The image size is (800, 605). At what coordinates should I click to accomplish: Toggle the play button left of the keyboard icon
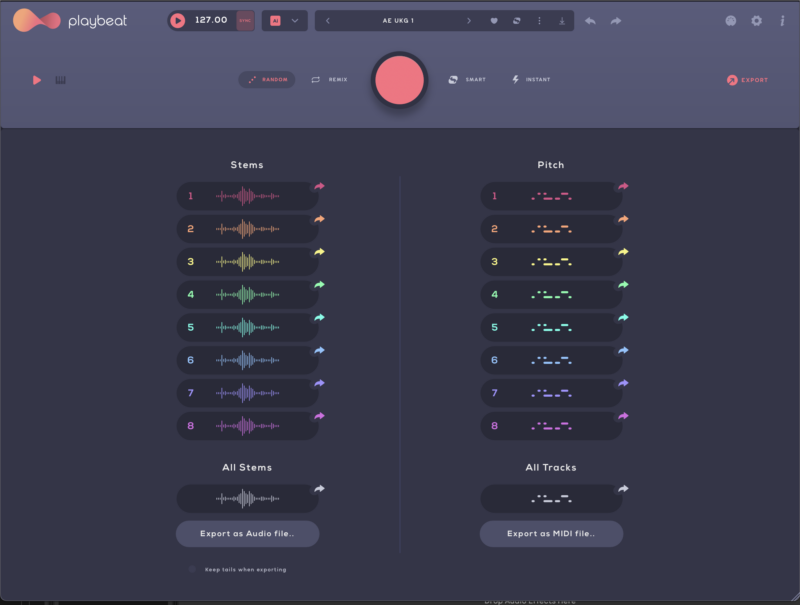click(x=38, y=79)
